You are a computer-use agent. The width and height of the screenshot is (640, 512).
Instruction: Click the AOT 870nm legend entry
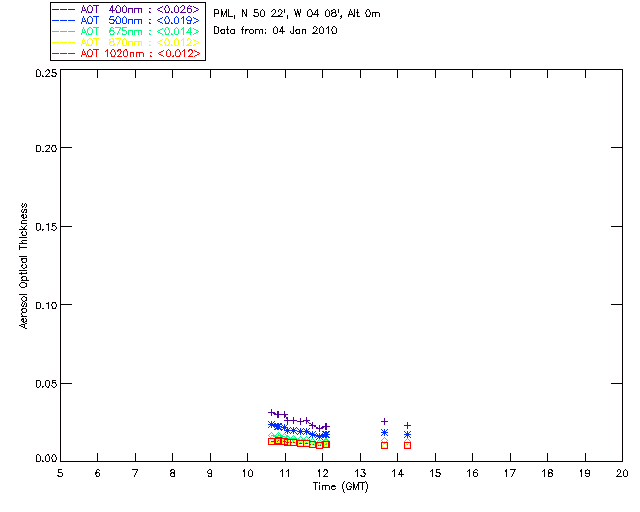click(x=126, y=42)
